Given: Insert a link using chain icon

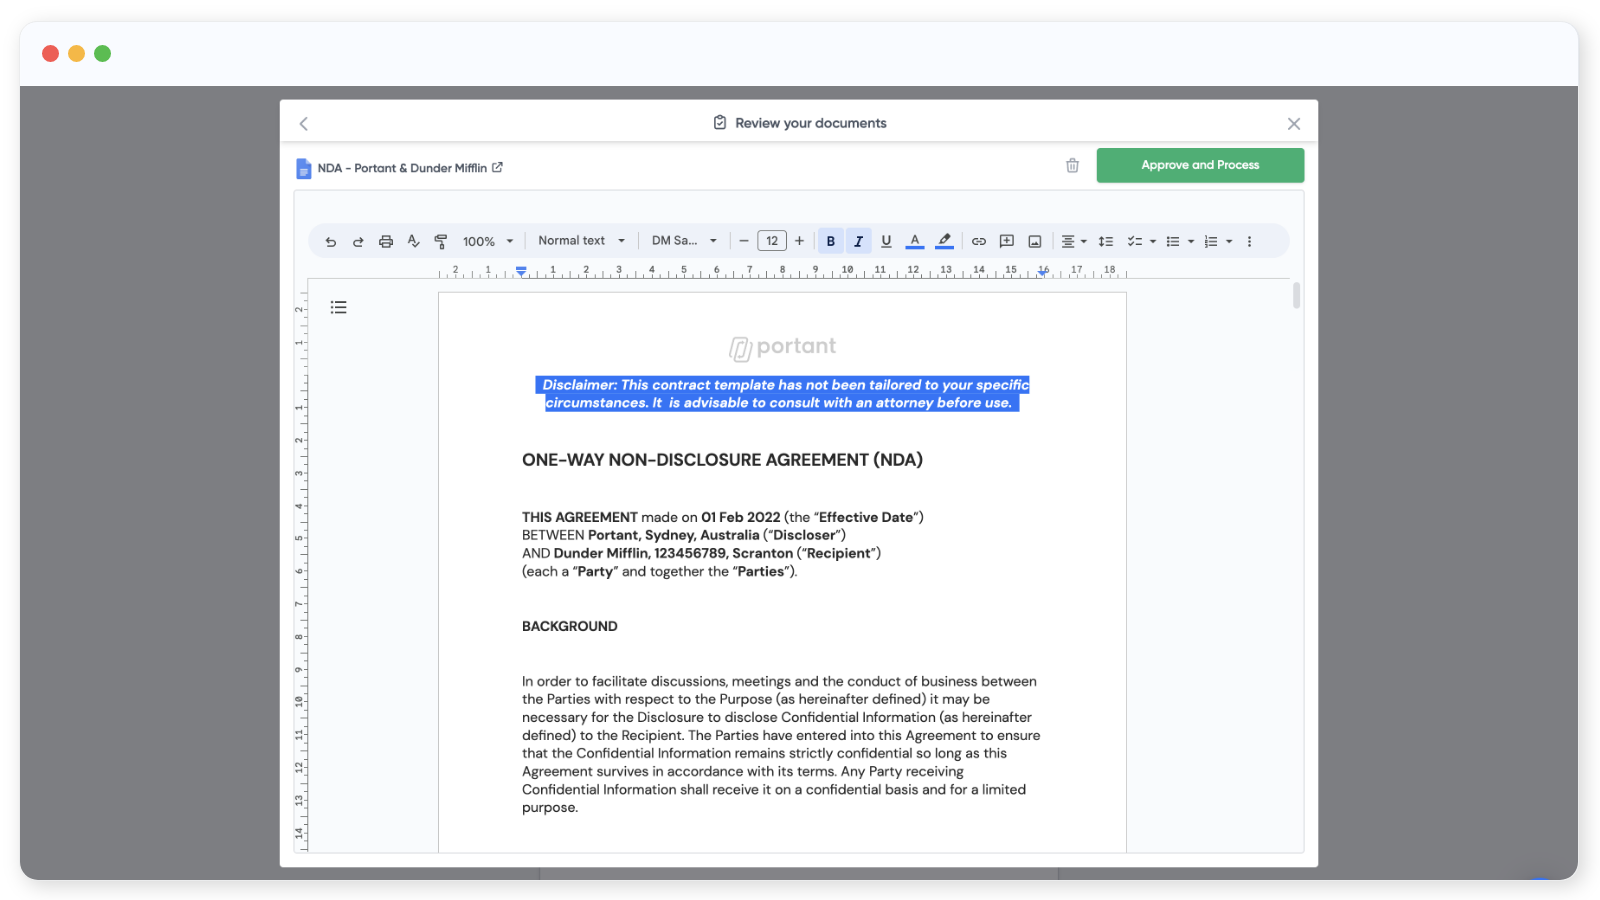Looking at the screenshot, I should point(979,242).
